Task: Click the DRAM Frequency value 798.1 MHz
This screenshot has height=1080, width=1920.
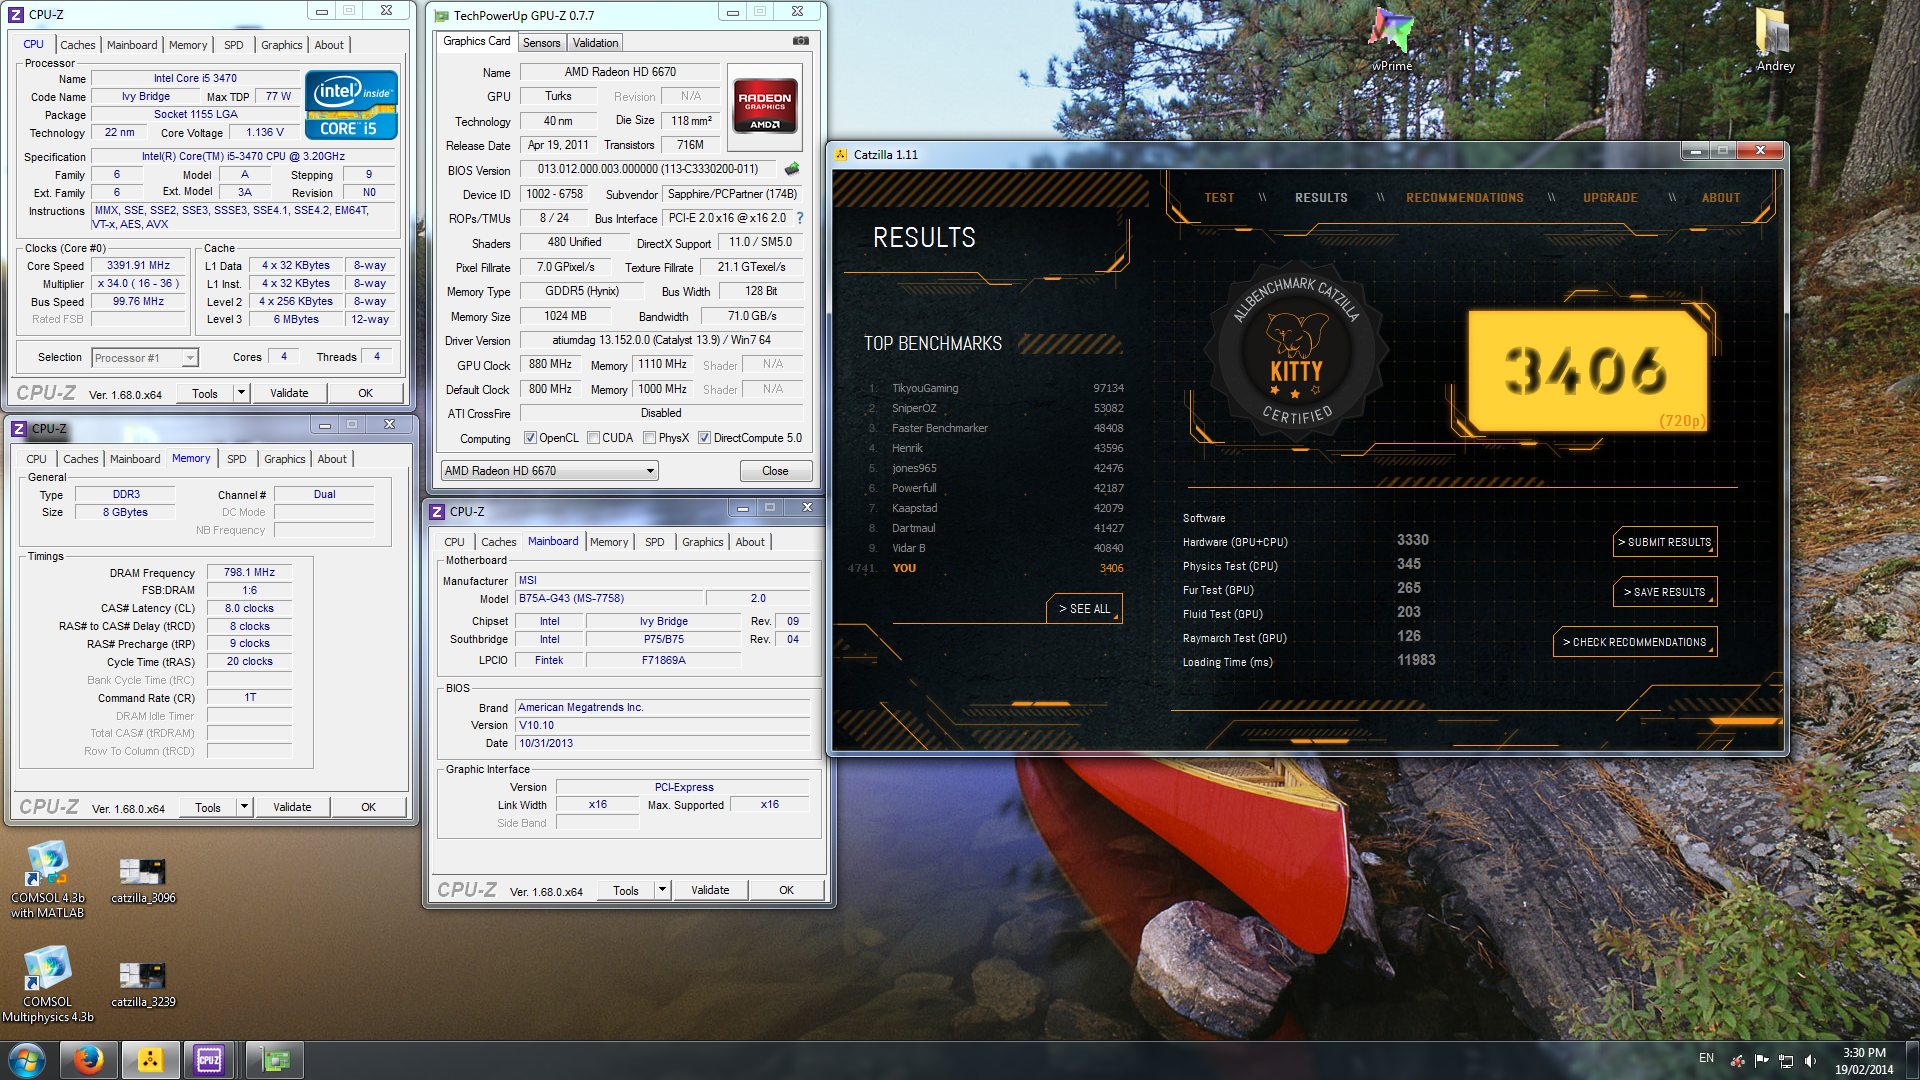Action: [x=249, y=573]
